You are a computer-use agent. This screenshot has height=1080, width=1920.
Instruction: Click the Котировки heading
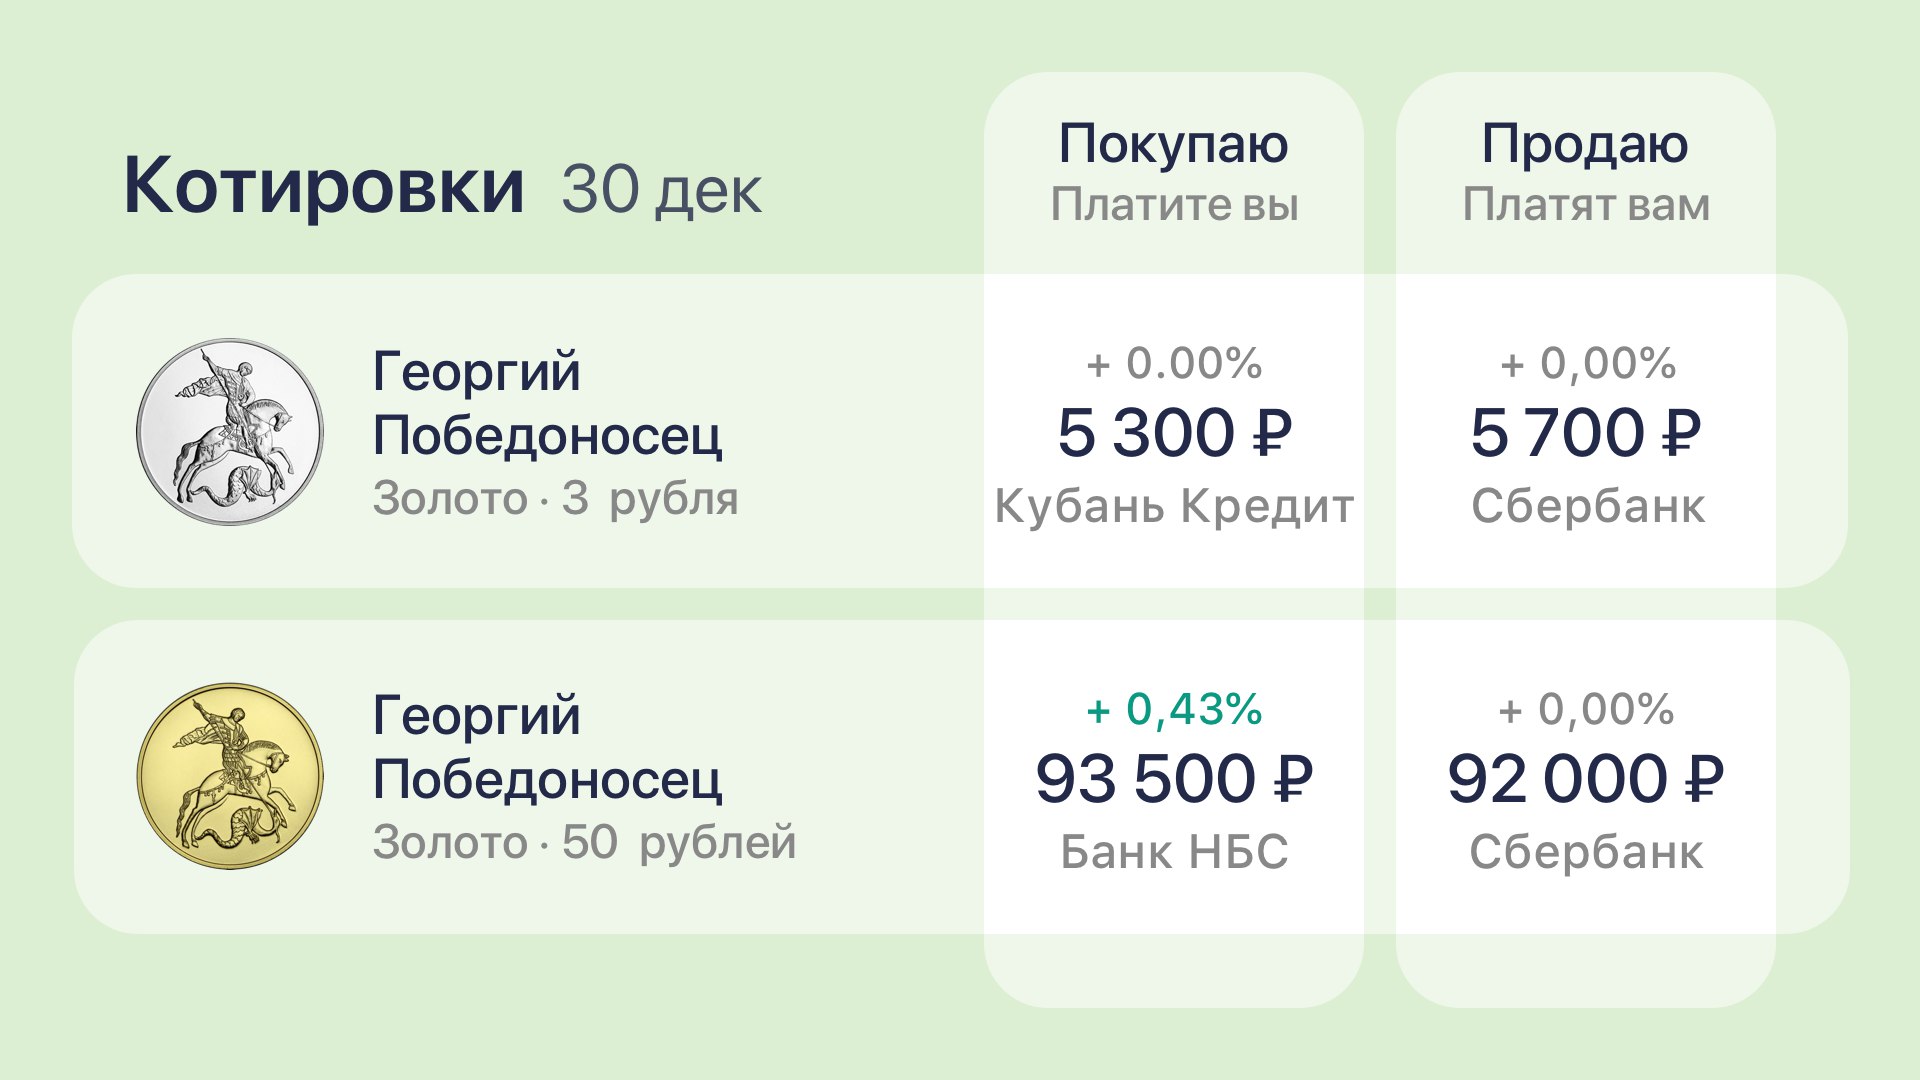point(323,186)
